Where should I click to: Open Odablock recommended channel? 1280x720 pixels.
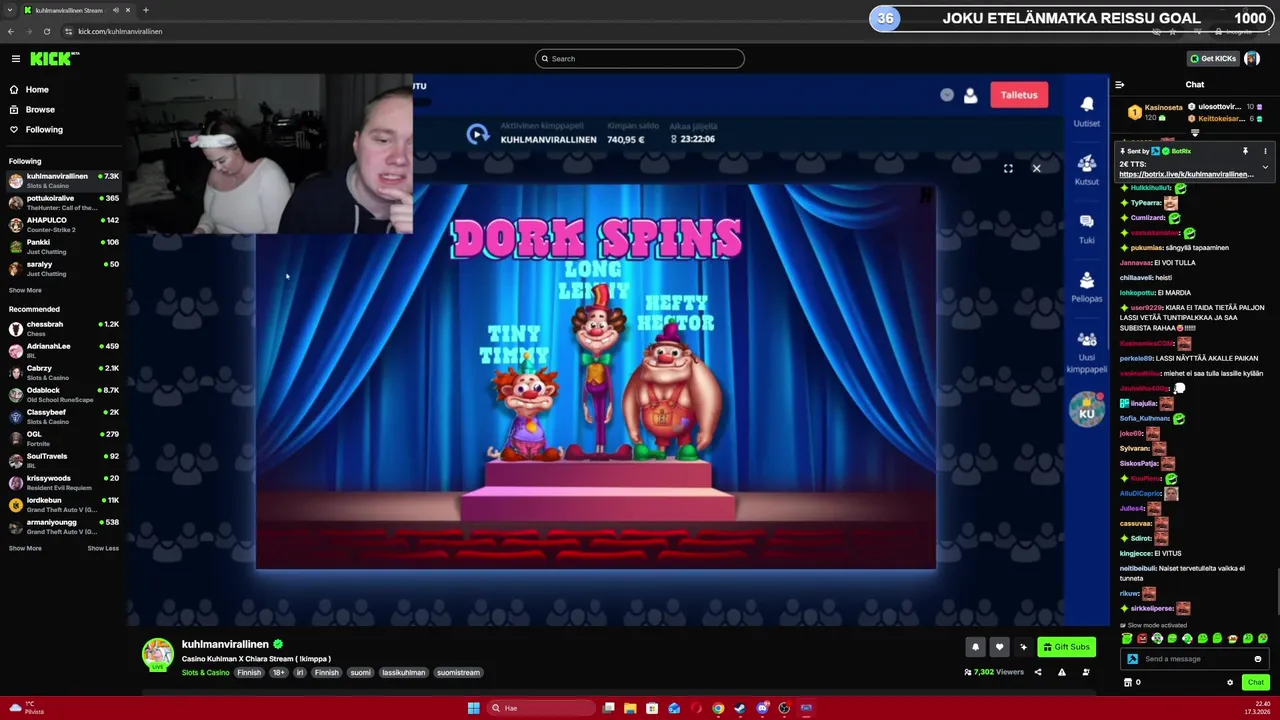(63, 394)
